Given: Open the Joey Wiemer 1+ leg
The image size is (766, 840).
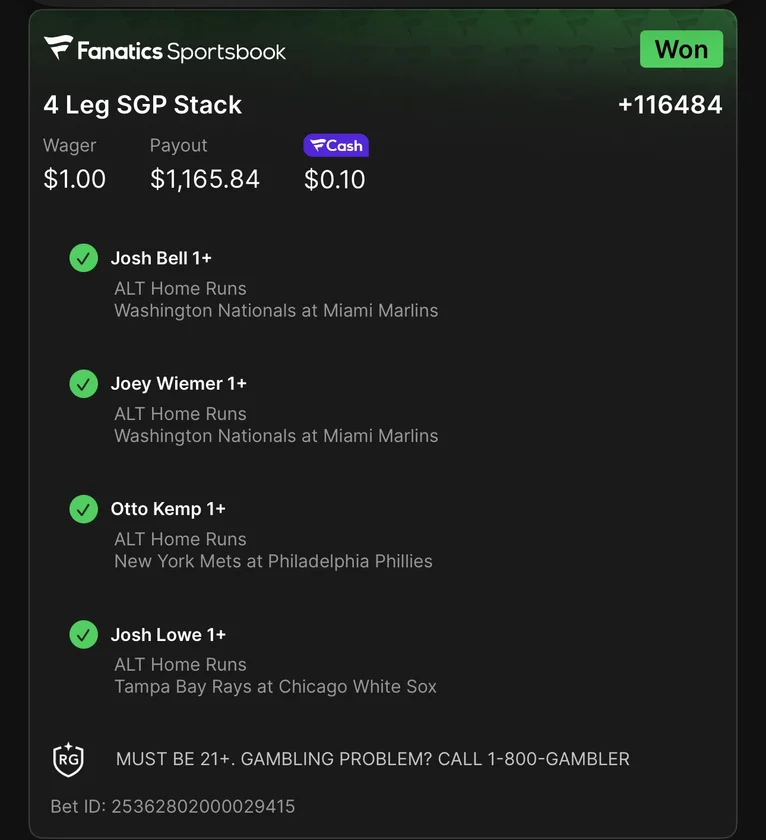Looking at the screenshot, I should [178, 383].
